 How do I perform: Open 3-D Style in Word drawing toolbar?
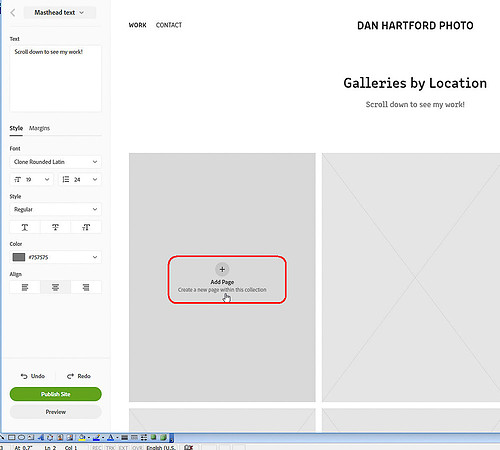tap(163, 437)
